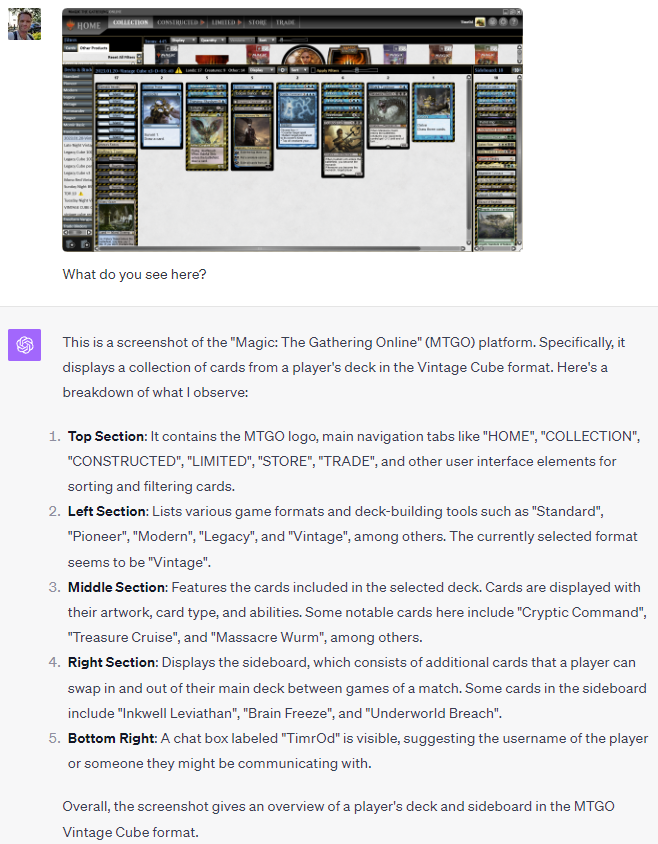The height and width of the screenshot is (844, 658).
Task: Click the add new deck icon at bottom-left
Action: [x=70, y=244]
